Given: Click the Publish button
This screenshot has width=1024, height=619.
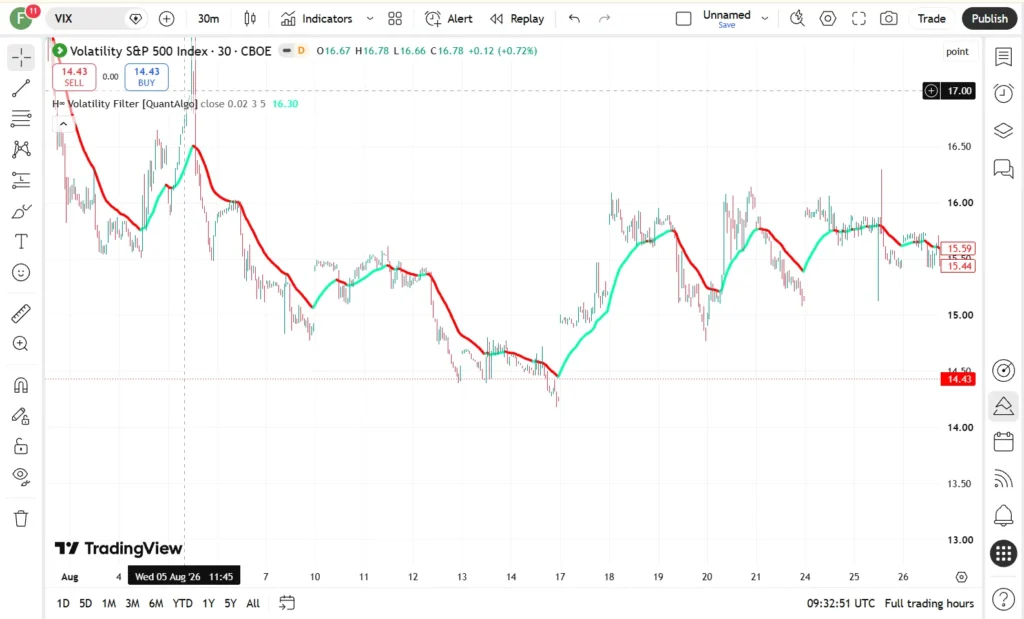Looking at the screenshot, I should [989, 19].
